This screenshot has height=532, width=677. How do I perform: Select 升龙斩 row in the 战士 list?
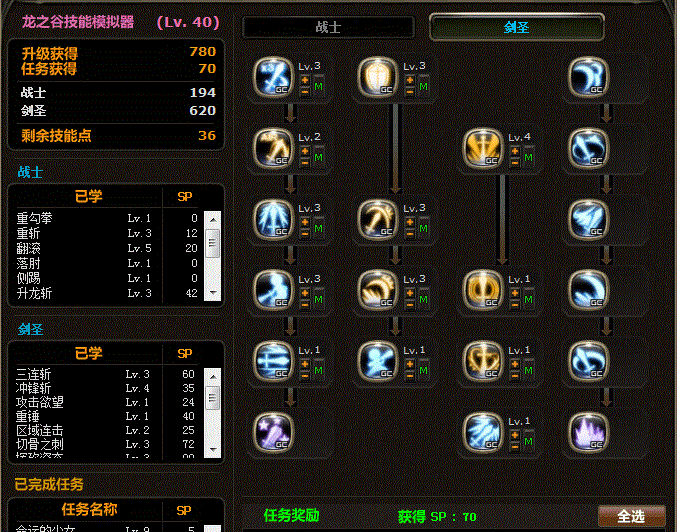click(x=107, y=293)
